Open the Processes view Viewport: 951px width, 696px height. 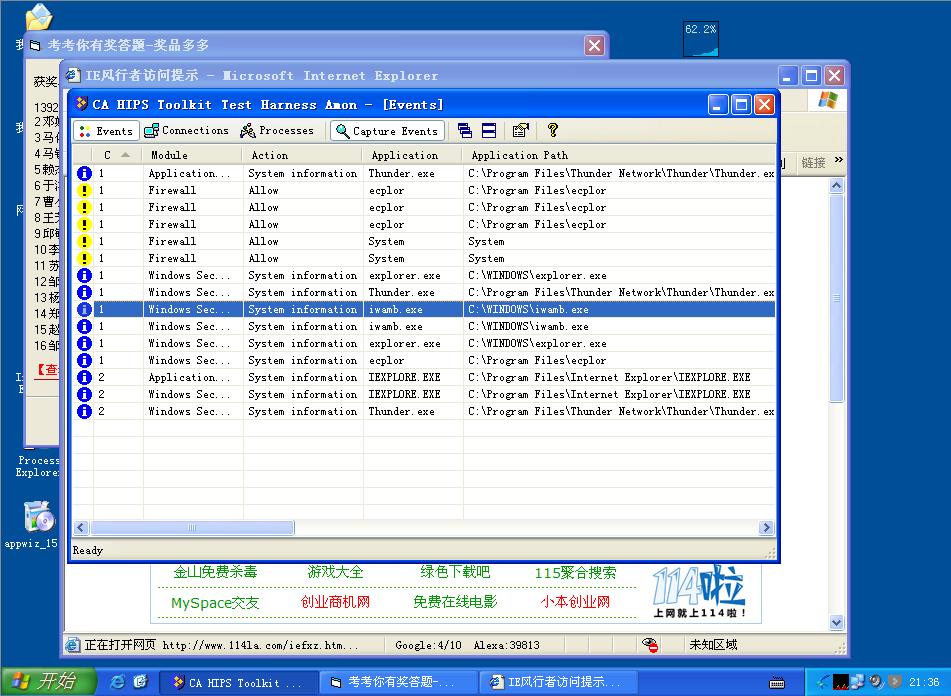[277, 130]
